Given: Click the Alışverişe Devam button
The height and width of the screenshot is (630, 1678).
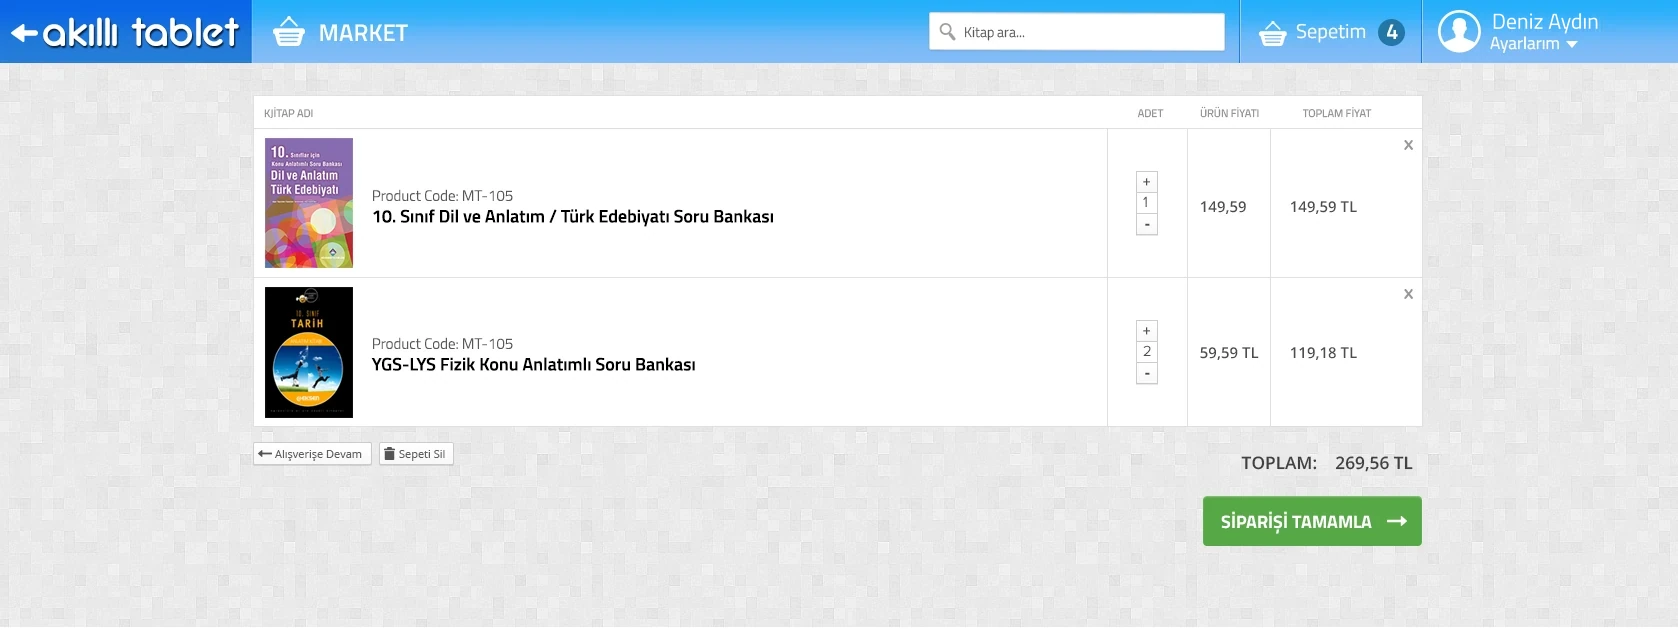Looking at the screenshot, I should click(x=313, y=454).
